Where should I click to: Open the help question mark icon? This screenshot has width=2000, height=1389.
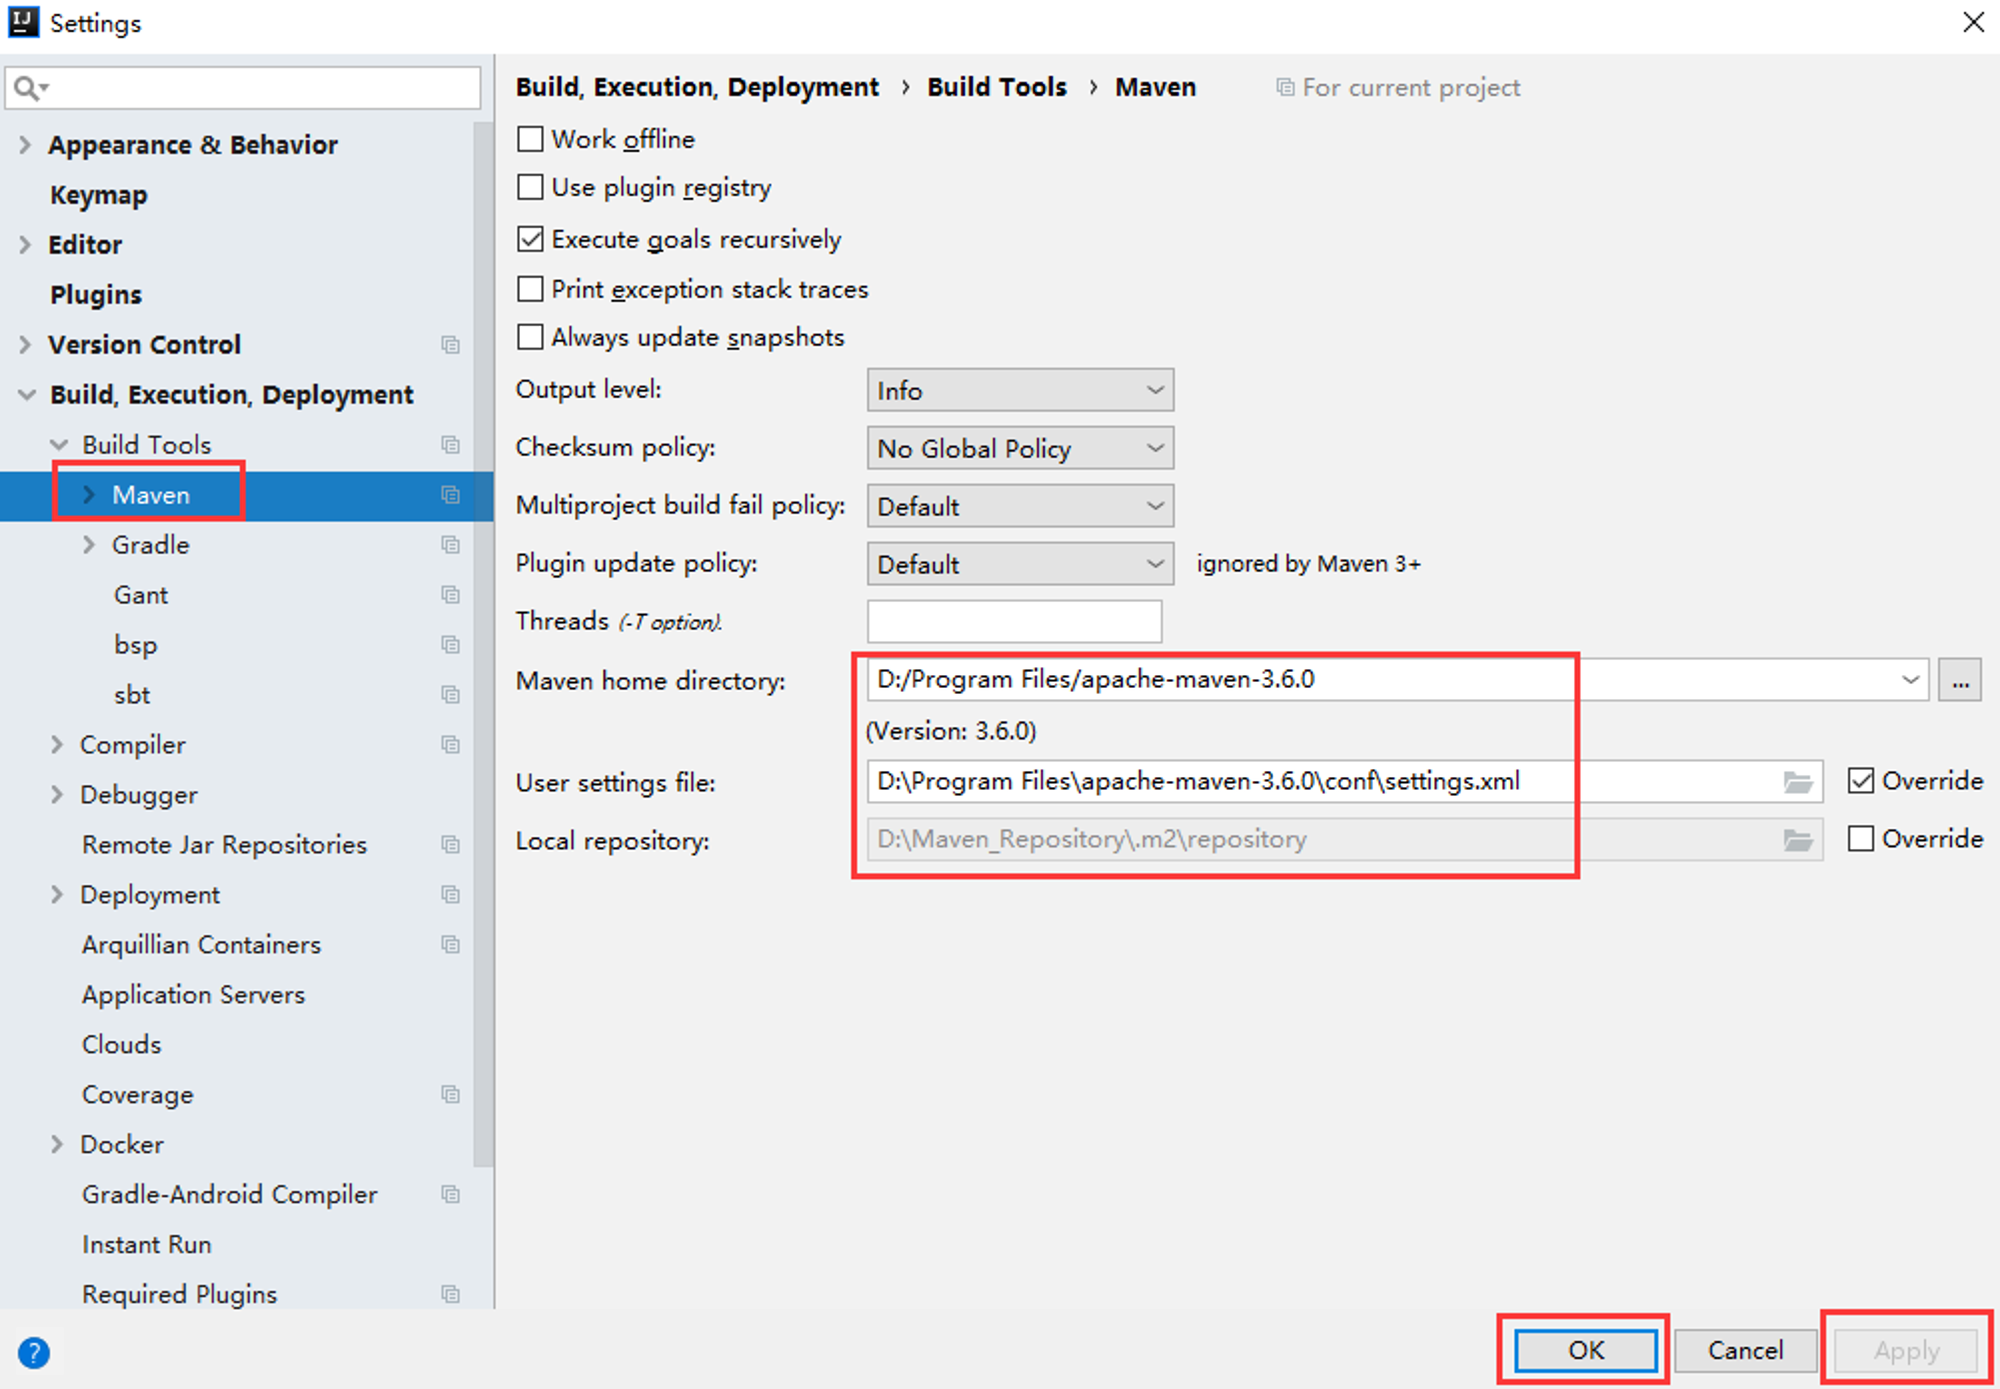pos(34,1352)
